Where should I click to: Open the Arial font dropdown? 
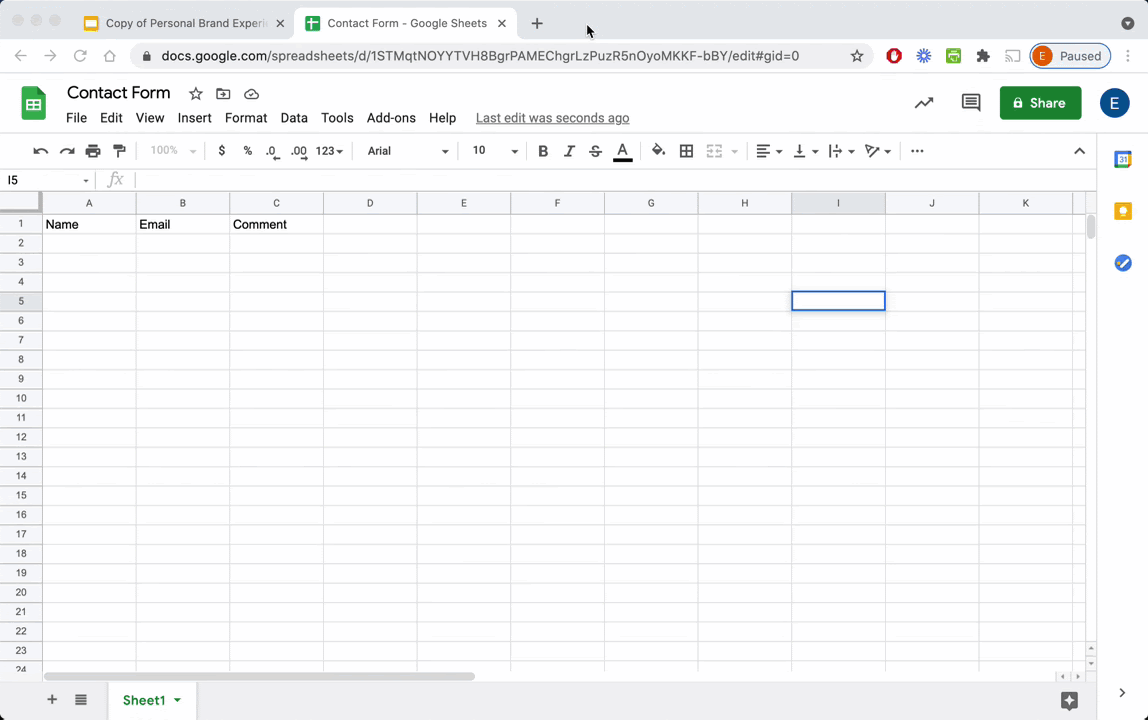pos(408,151)
